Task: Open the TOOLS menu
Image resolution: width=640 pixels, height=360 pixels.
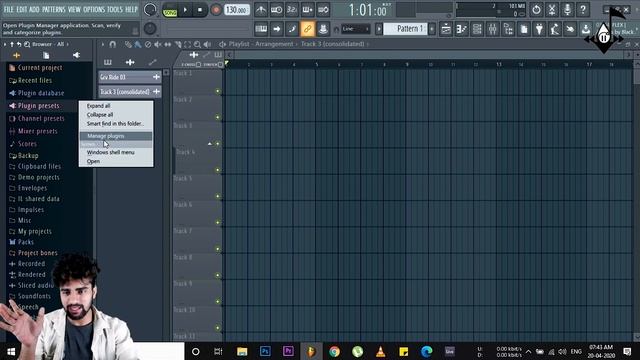Action: (115, 9)
